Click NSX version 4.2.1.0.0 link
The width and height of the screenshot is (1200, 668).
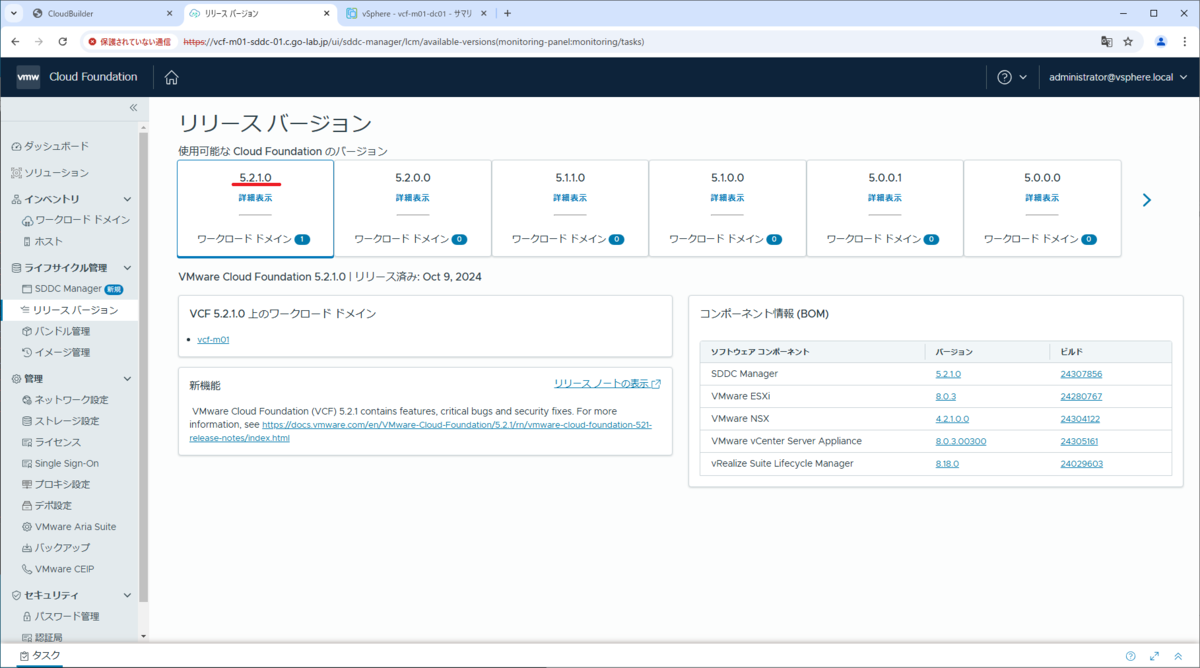952,419
